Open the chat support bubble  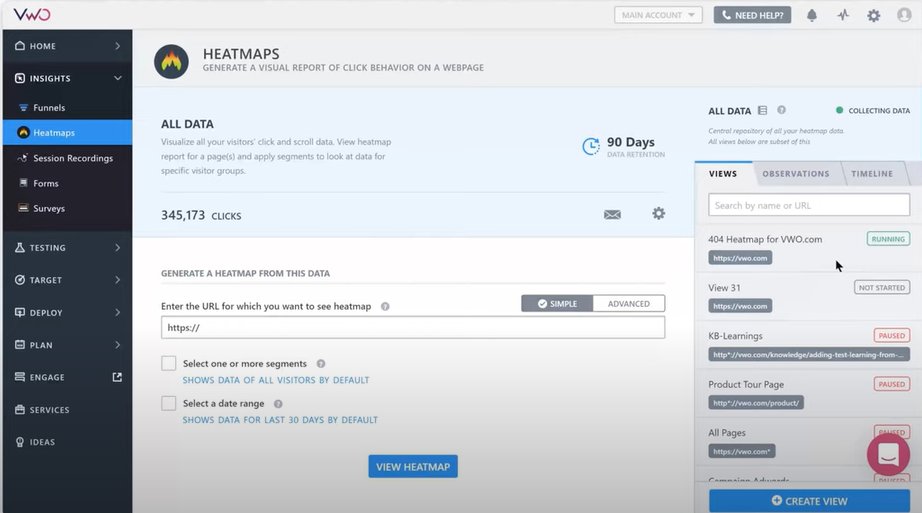coord(888,455)
